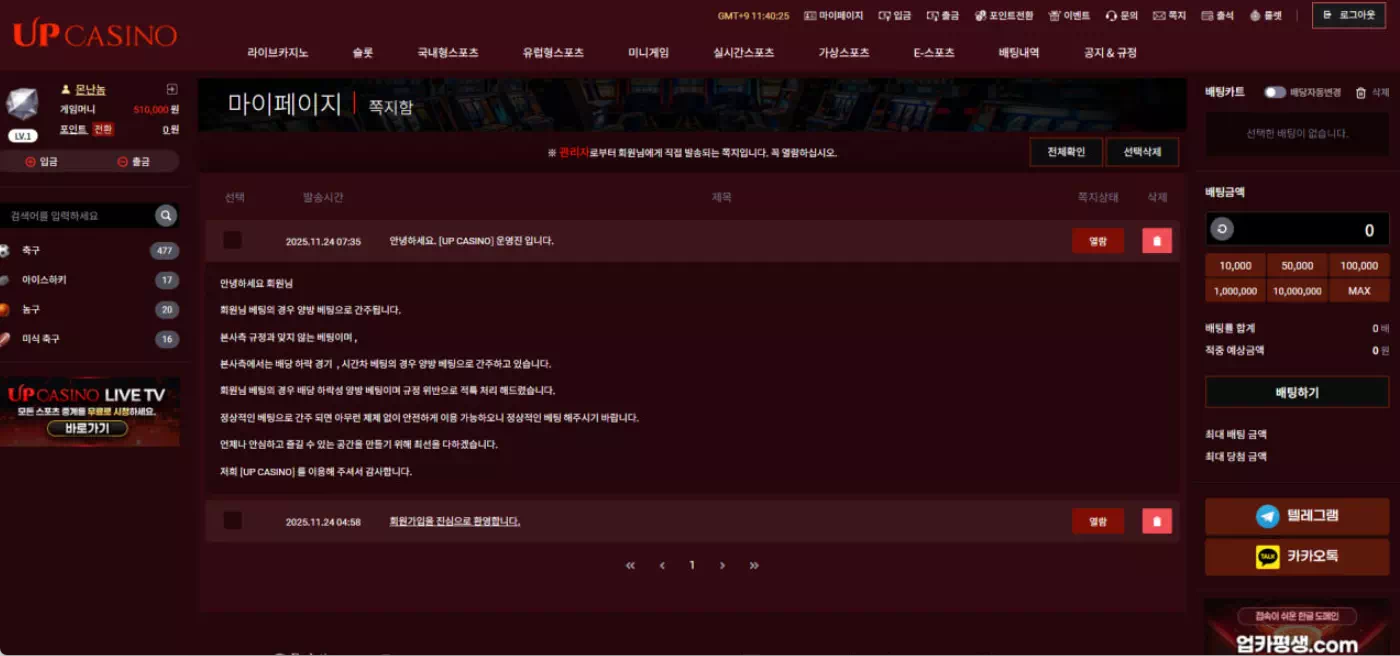Click the sidebar search input field
This screenshot has width=1400, height=656.
(x=80, y=216)
